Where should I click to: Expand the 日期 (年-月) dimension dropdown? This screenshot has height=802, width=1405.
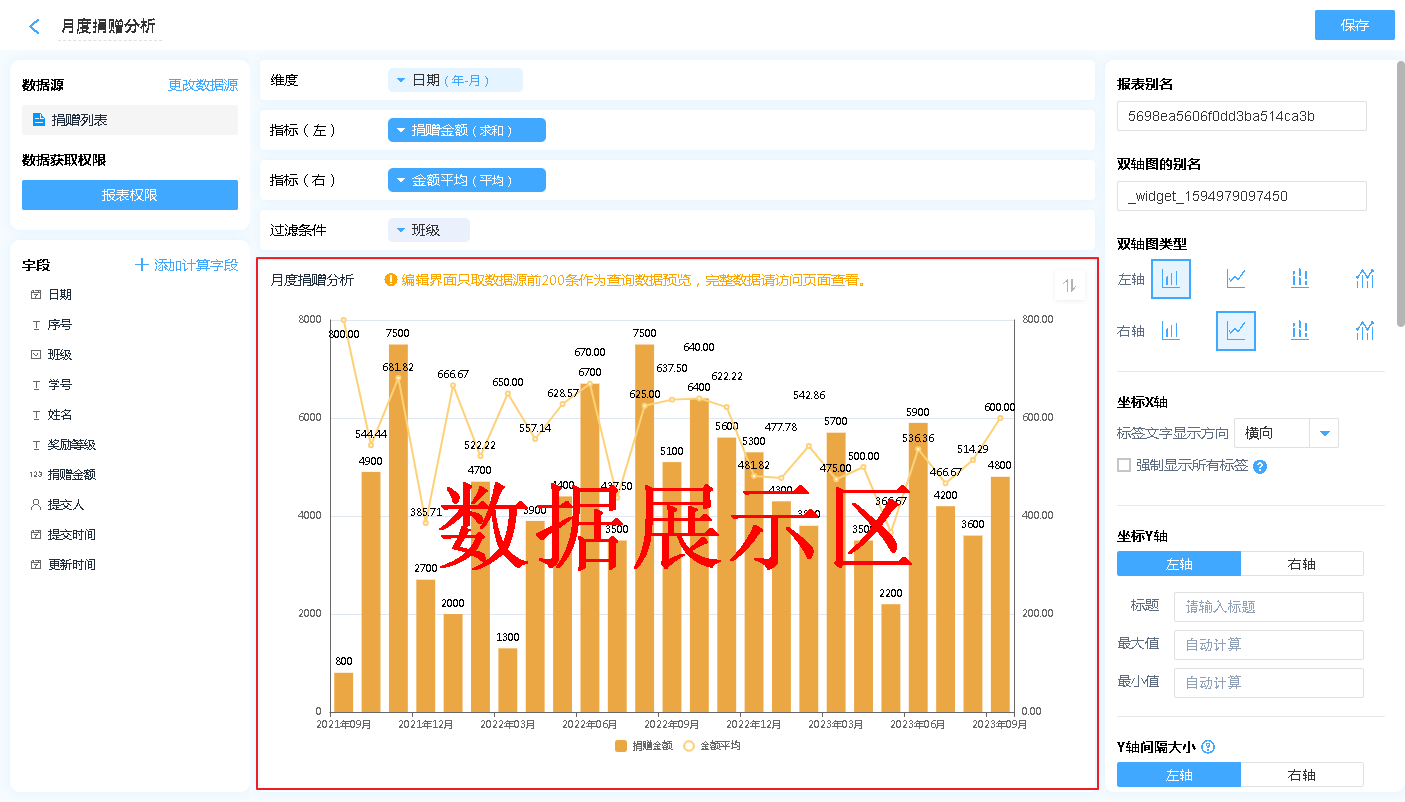pos(455,80)
